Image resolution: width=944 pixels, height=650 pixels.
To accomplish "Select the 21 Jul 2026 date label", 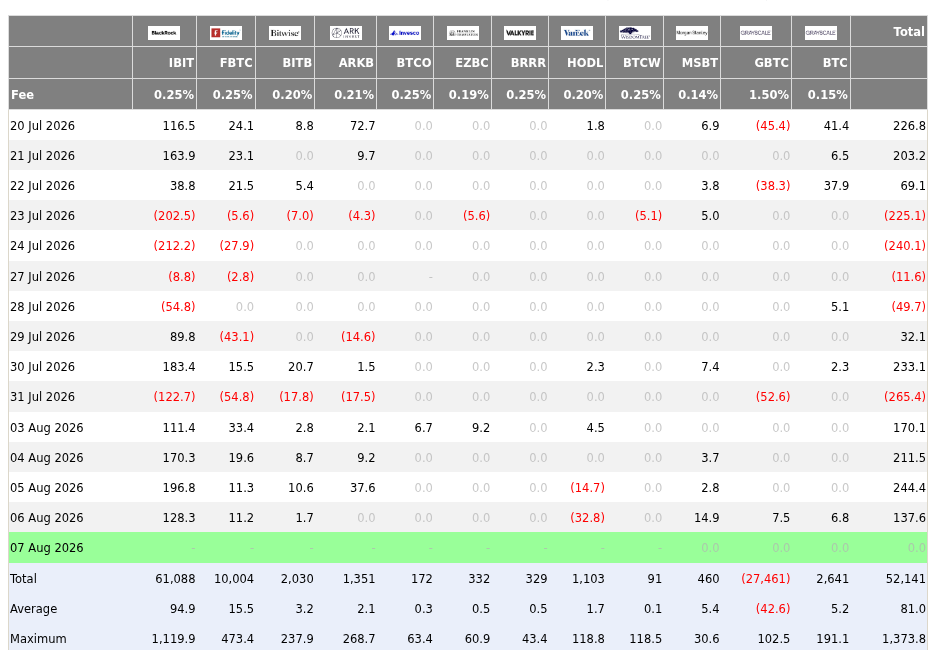I will [42, 156].
